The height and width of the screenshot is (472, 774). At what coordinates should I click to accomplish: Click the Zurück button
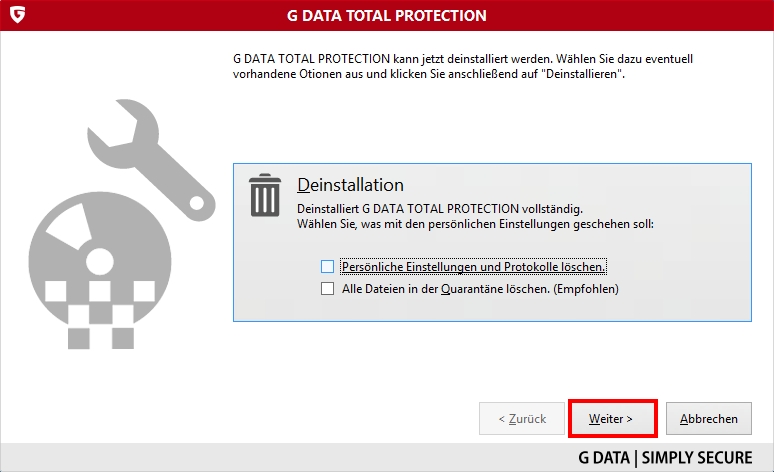(522, 419)
